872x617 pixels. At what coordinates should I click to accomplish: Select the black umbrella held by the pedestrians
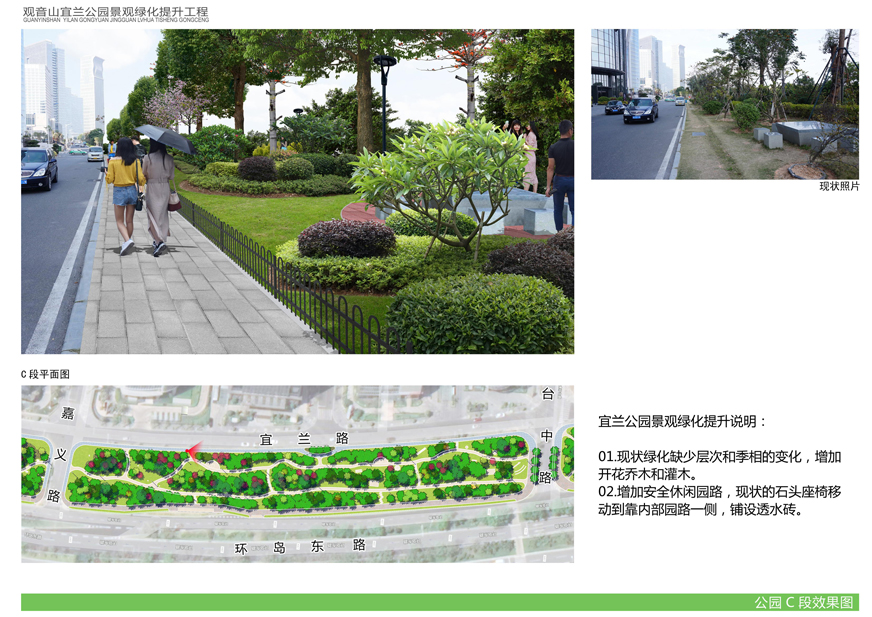165,138
